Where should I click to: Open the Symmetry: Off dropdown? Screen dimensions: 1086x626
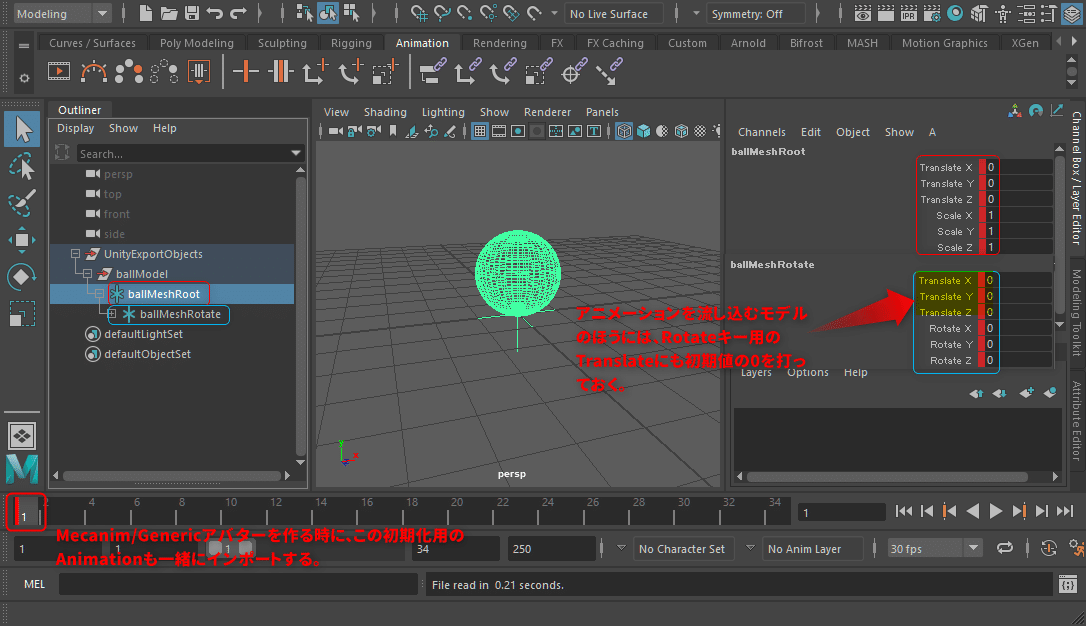[x=756, y=13]
